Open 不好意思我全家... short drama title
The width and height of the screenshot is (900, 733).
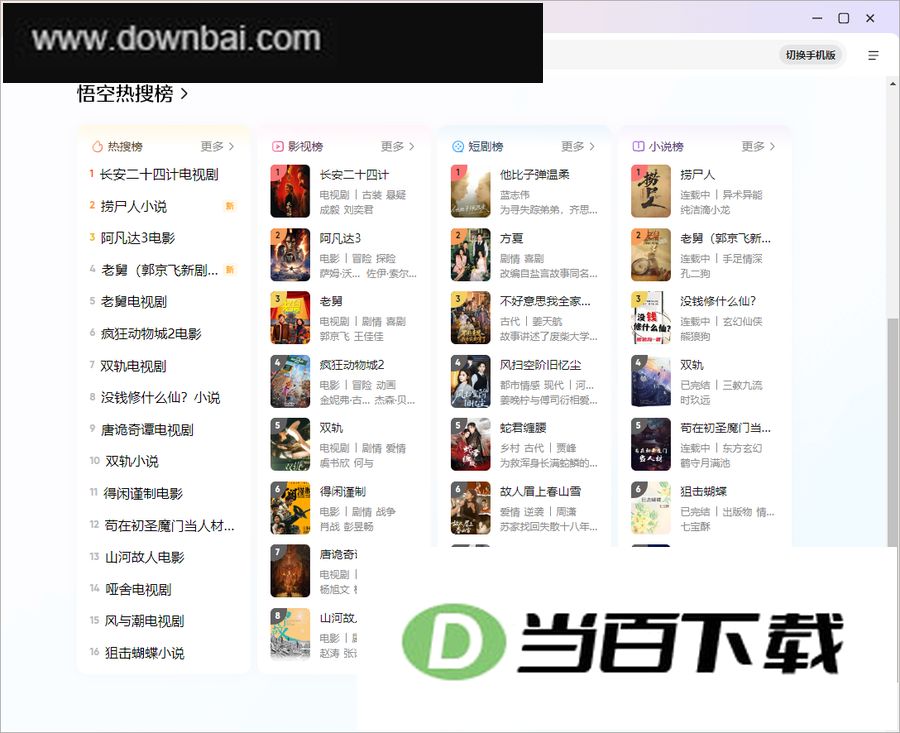[x=545, y=301]
